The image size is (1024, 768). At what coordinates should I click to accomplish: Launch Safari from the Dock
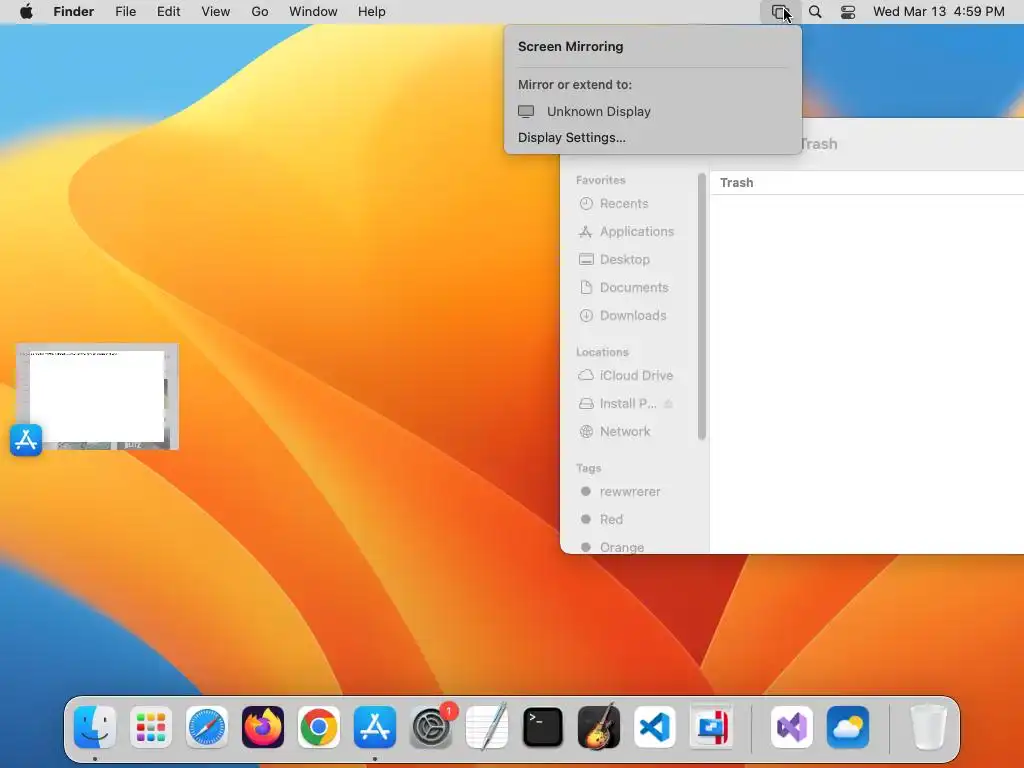(x=207, y=728)
